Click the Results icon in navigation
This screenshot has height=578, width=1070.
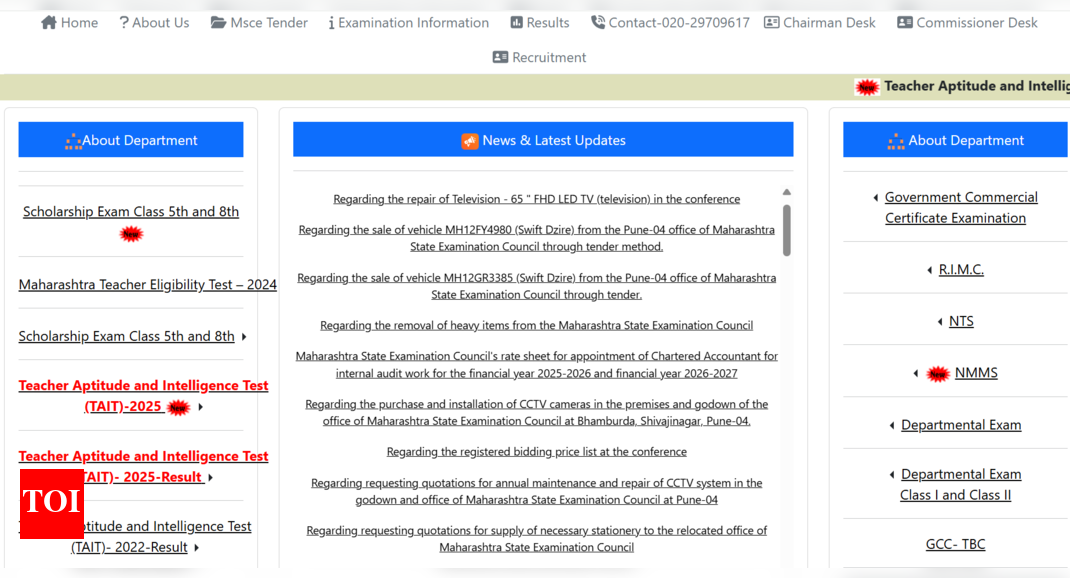point(516,22)
